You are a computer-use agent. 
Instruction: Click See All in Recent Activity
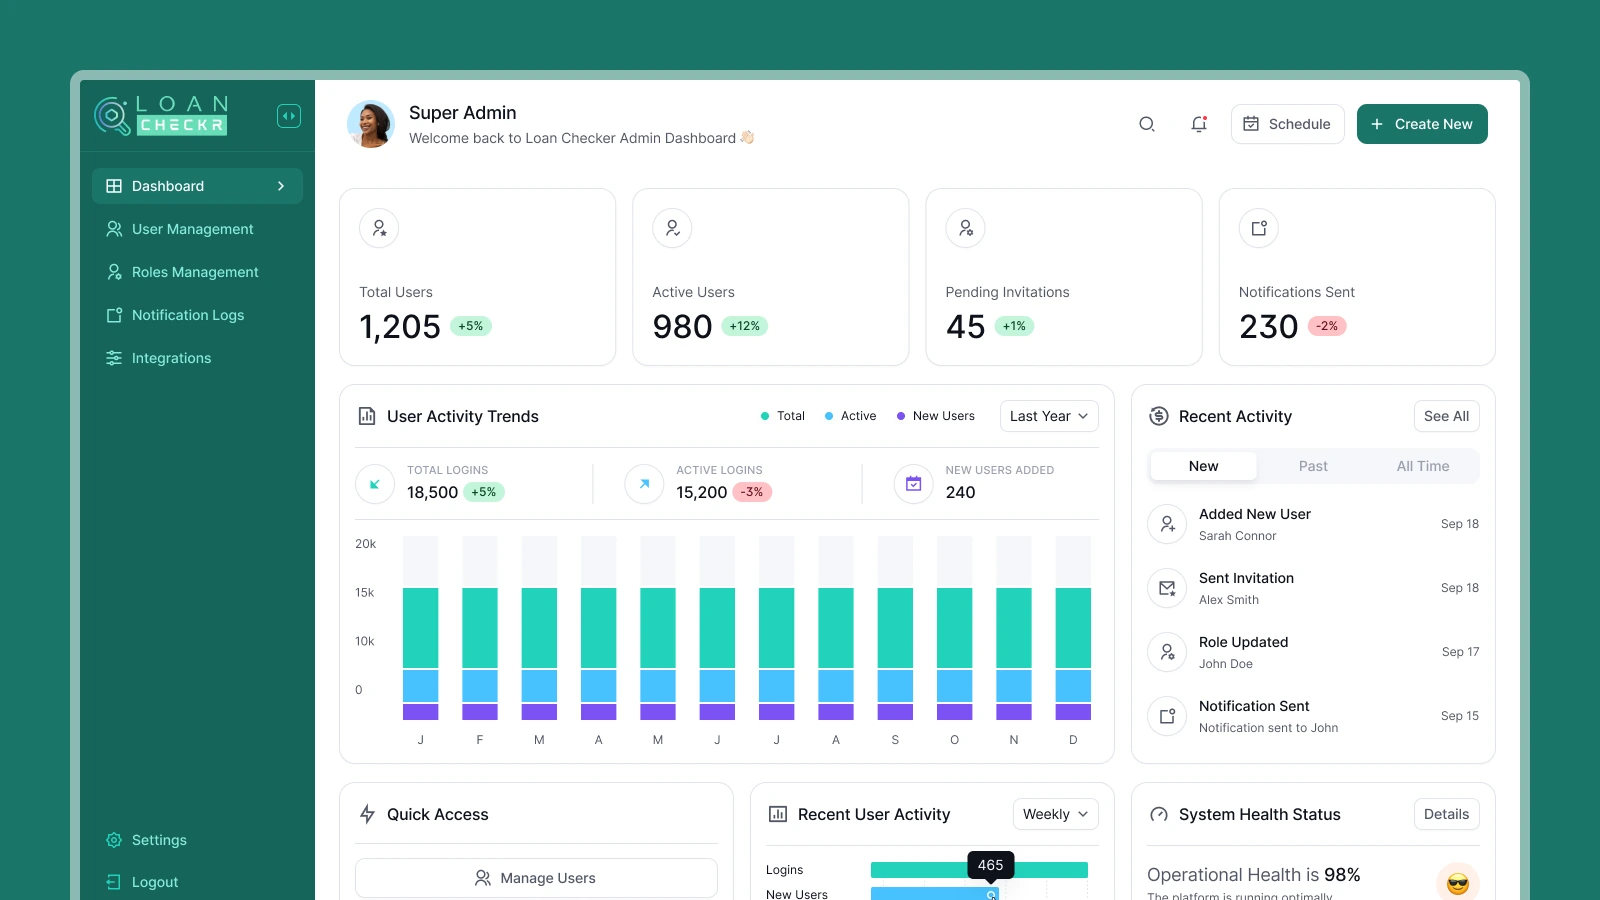point(1446,416)
